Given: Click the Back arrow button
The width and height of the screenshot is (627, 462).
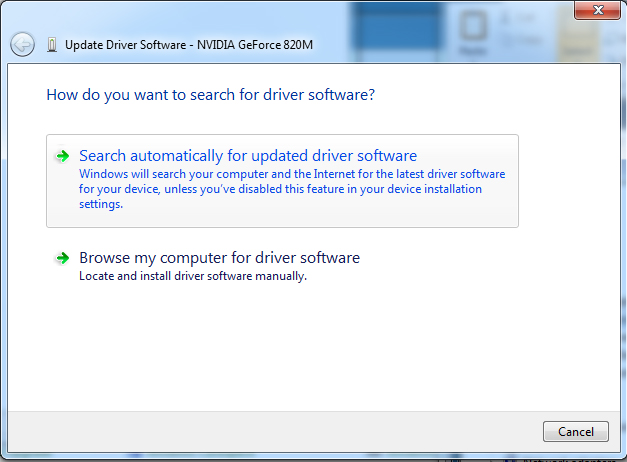Looking at the screenshot, I should tap(22, 44).
